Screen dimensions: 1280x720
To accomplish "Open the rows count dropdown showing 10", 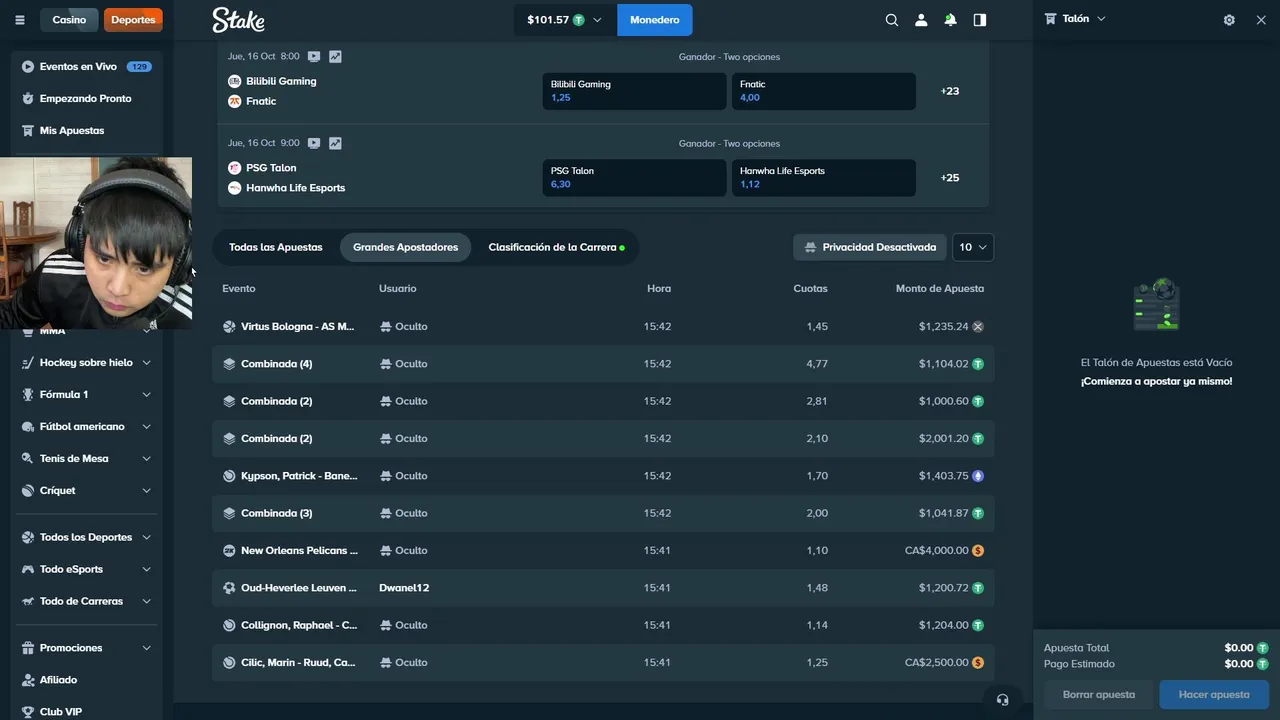I will 972,247.
